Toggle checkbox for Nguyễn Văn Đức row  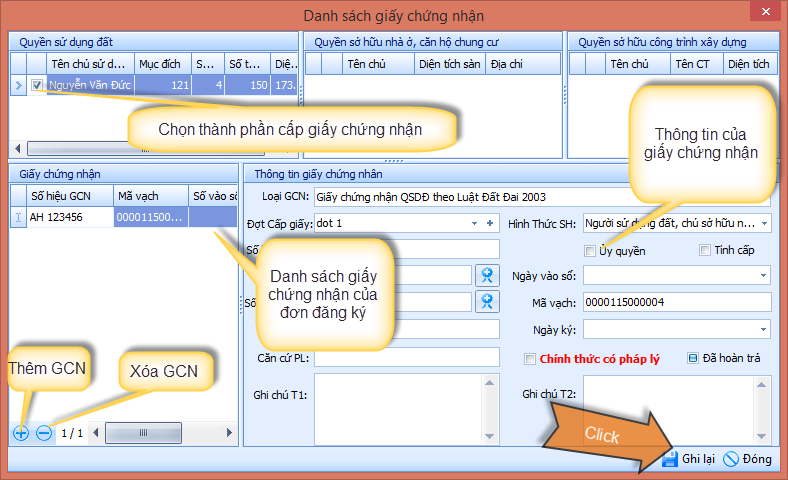[x=37, y=86]
